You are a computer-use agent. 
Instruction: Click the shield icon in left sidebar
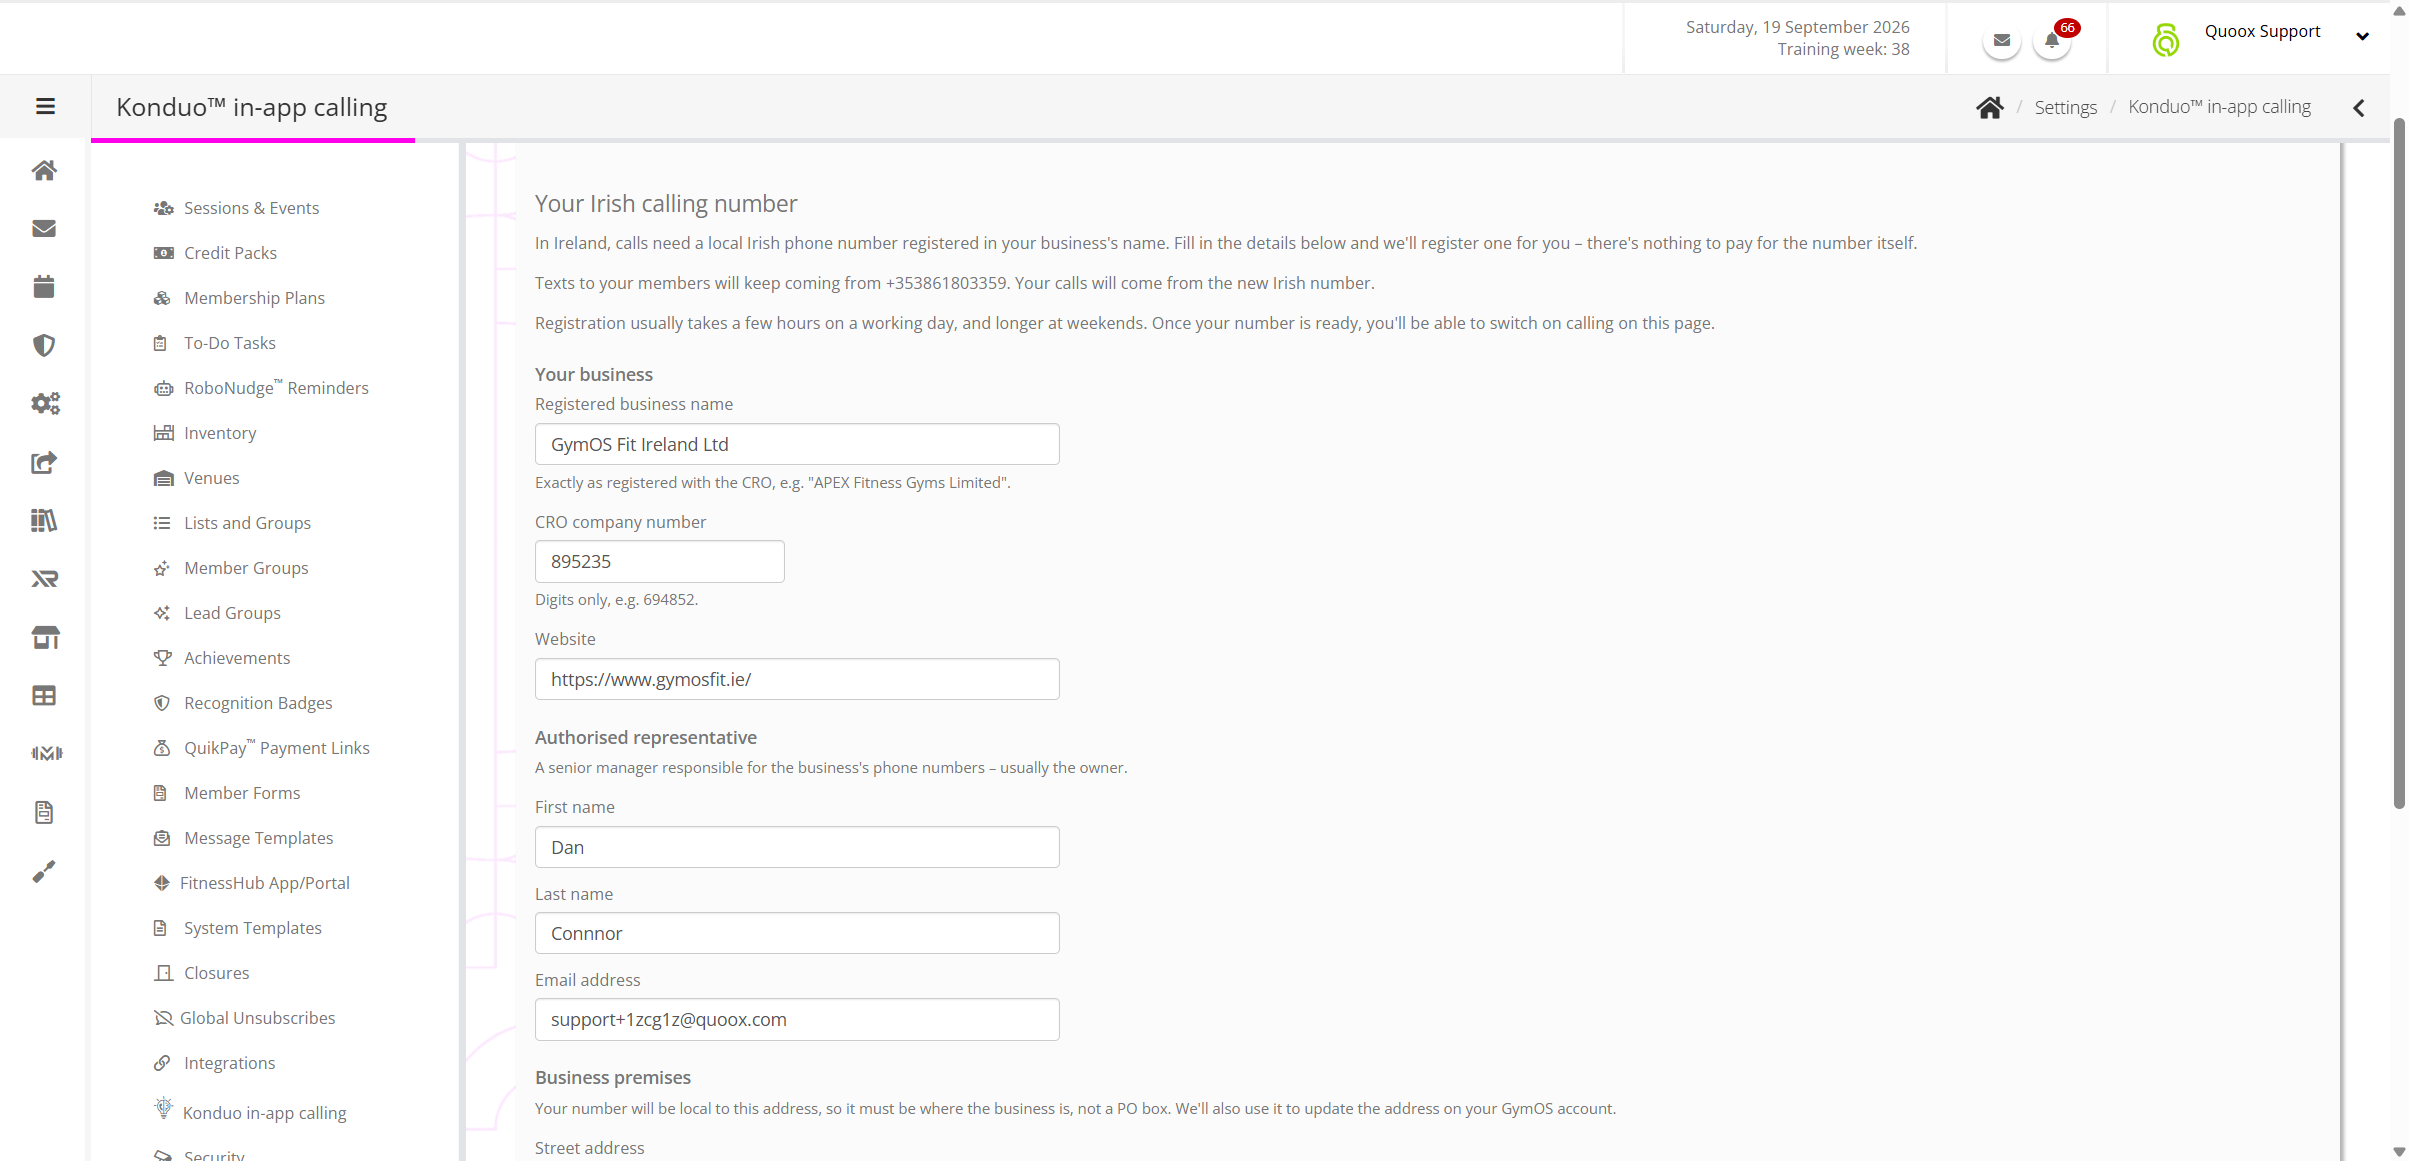coord(44,345)
